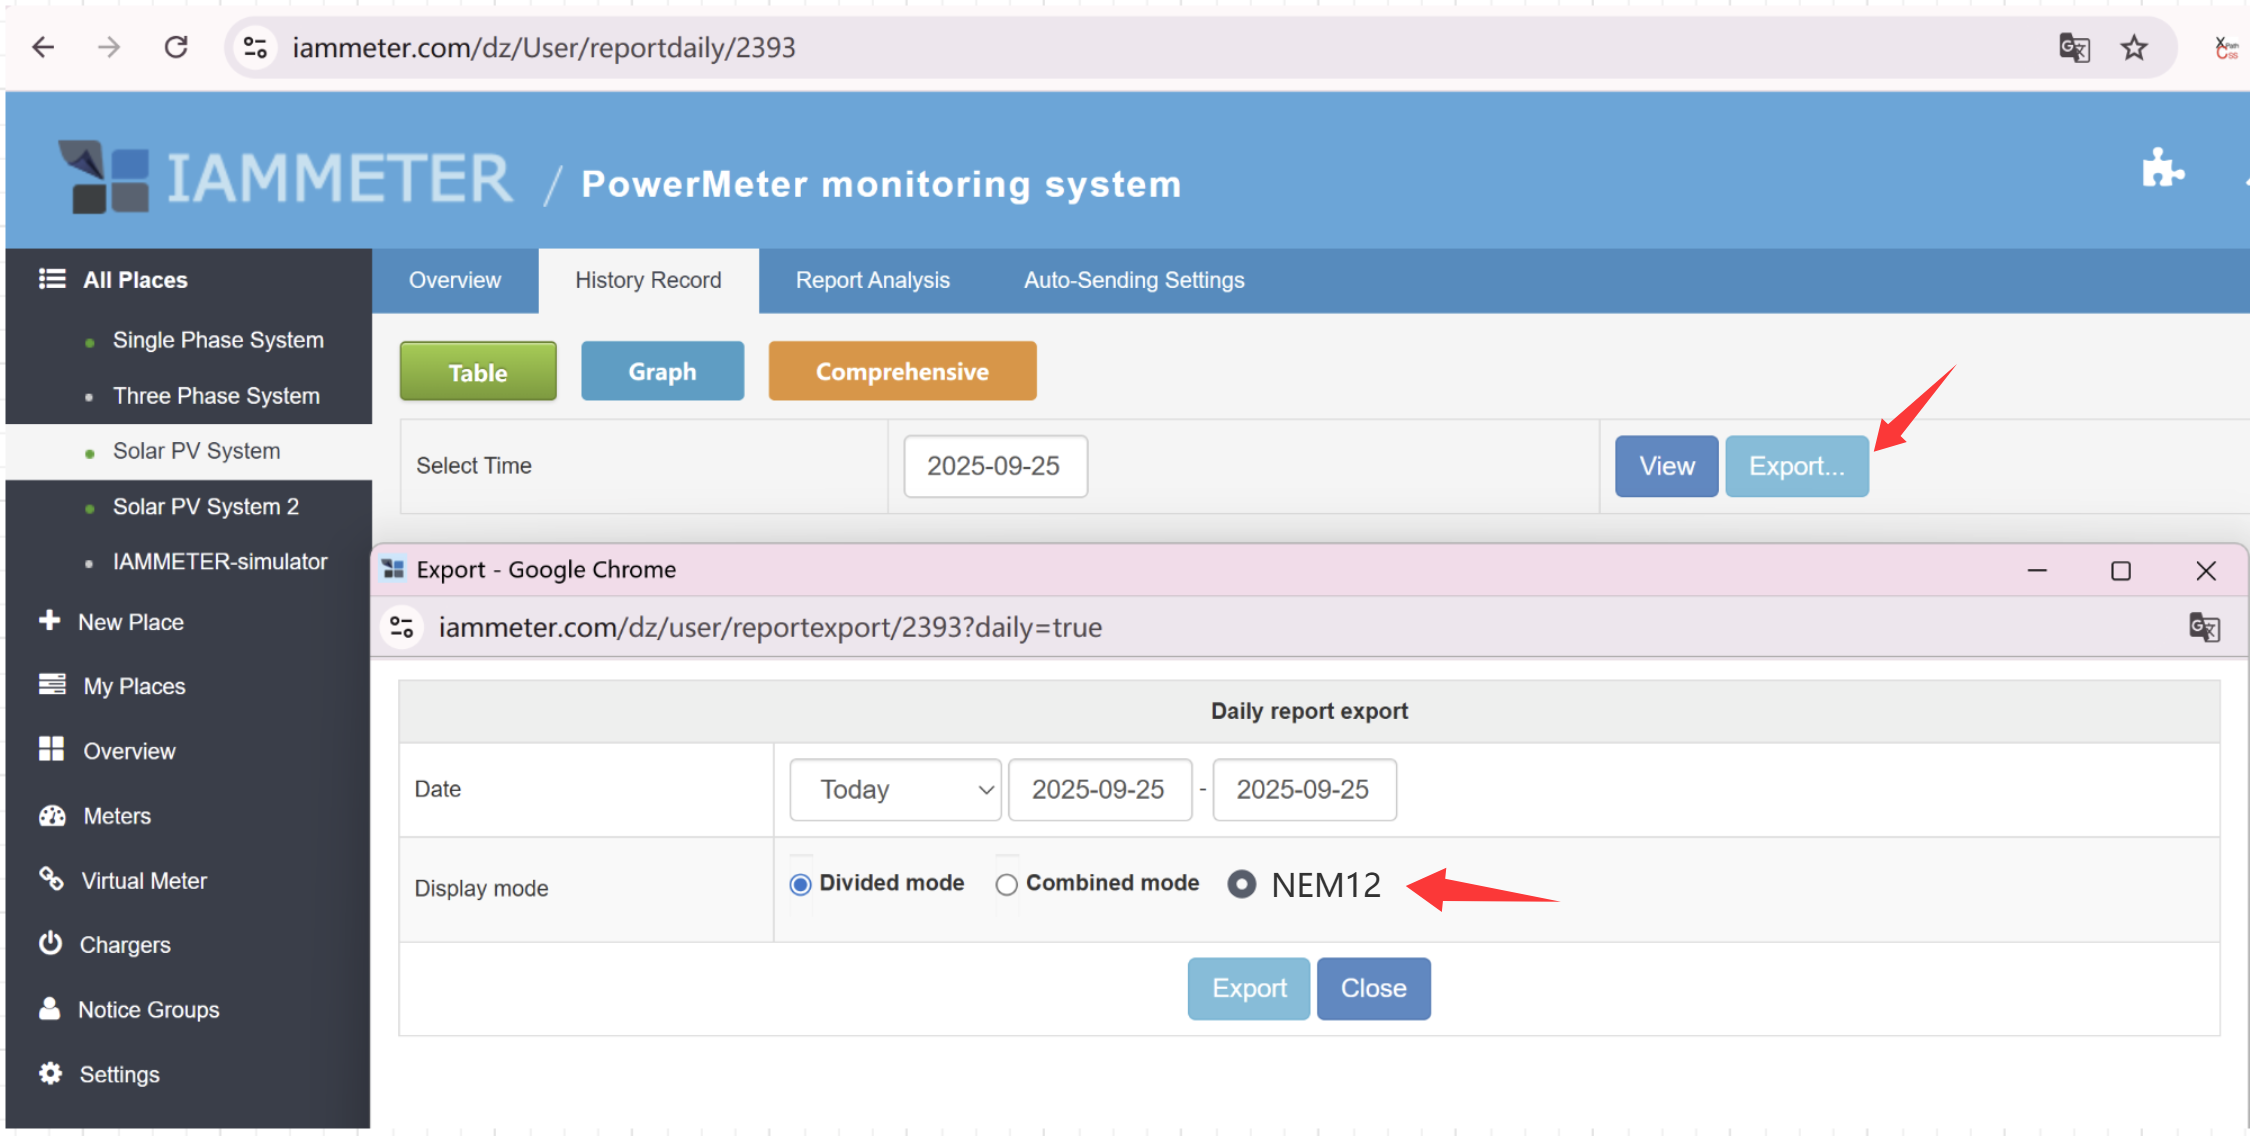
Task: Bookmark page with the star icon
Action: 2134,47
